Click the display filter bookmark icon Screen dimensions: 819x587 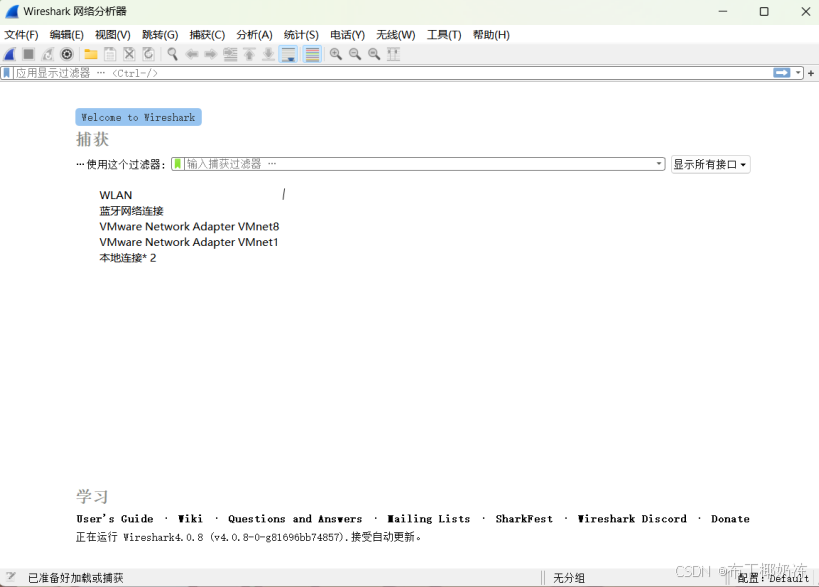[7, 73]
